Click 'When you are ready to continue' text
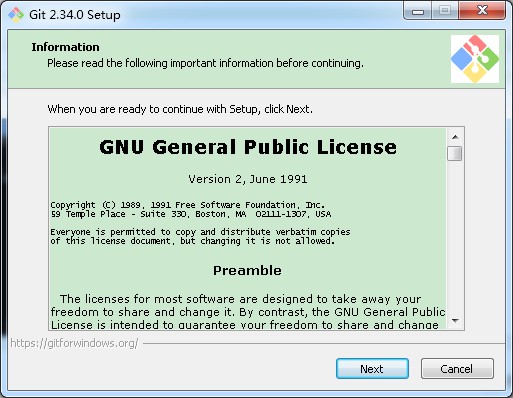 (180, 109)
